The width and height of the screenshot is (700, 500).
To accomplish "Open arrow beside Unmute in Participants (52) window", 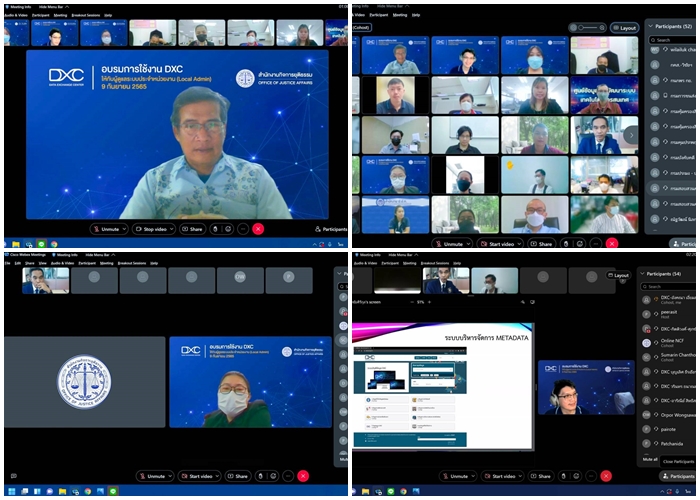I will click(x=468, y=244).
